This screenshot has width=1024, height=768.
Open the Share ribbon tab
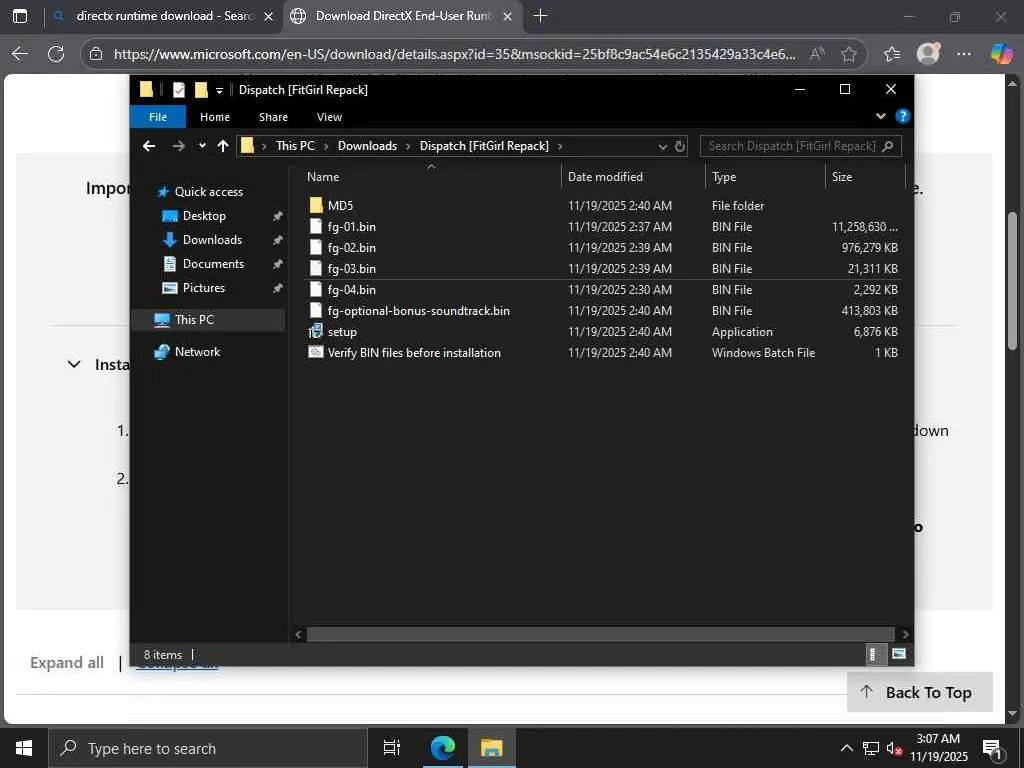click(x=273, y=117)
